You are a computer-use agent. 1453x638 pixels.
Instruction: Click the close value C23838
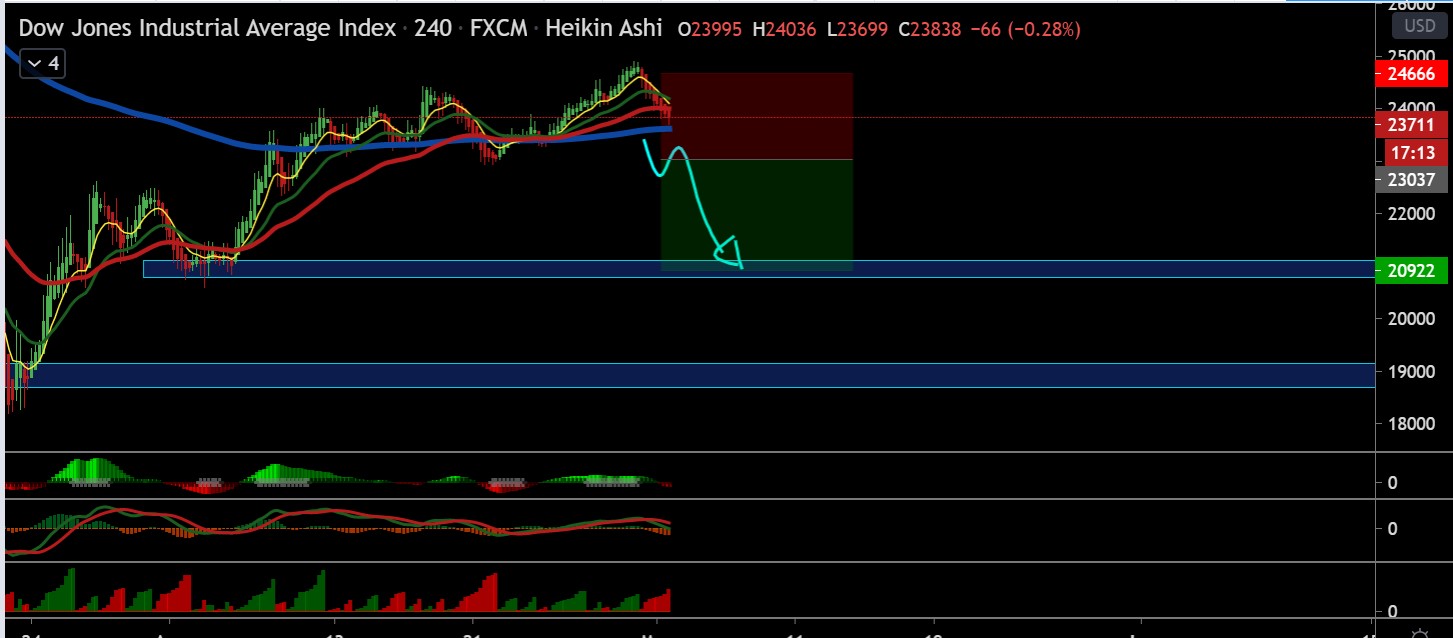(931, 29)
